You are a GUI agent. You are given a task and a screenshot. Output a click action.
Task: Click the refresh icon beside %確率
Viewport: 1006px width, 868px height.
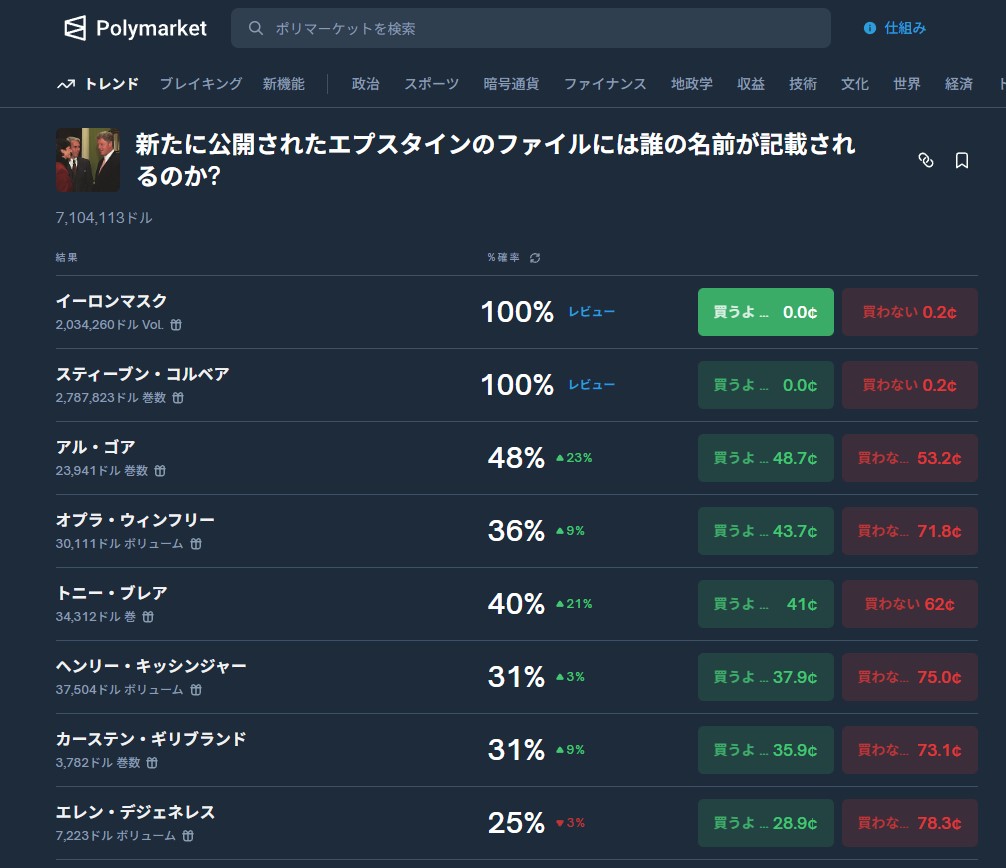coord(535,258)
